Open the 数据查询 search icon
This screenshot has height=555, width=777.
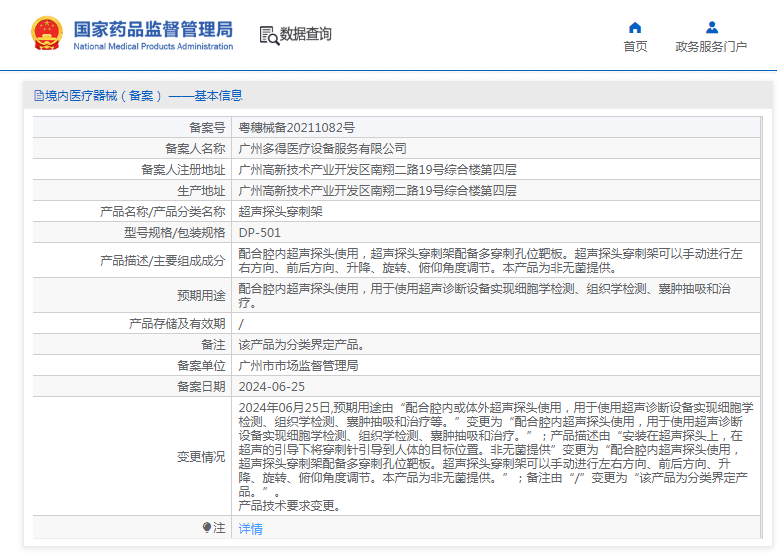click(269, 35)
